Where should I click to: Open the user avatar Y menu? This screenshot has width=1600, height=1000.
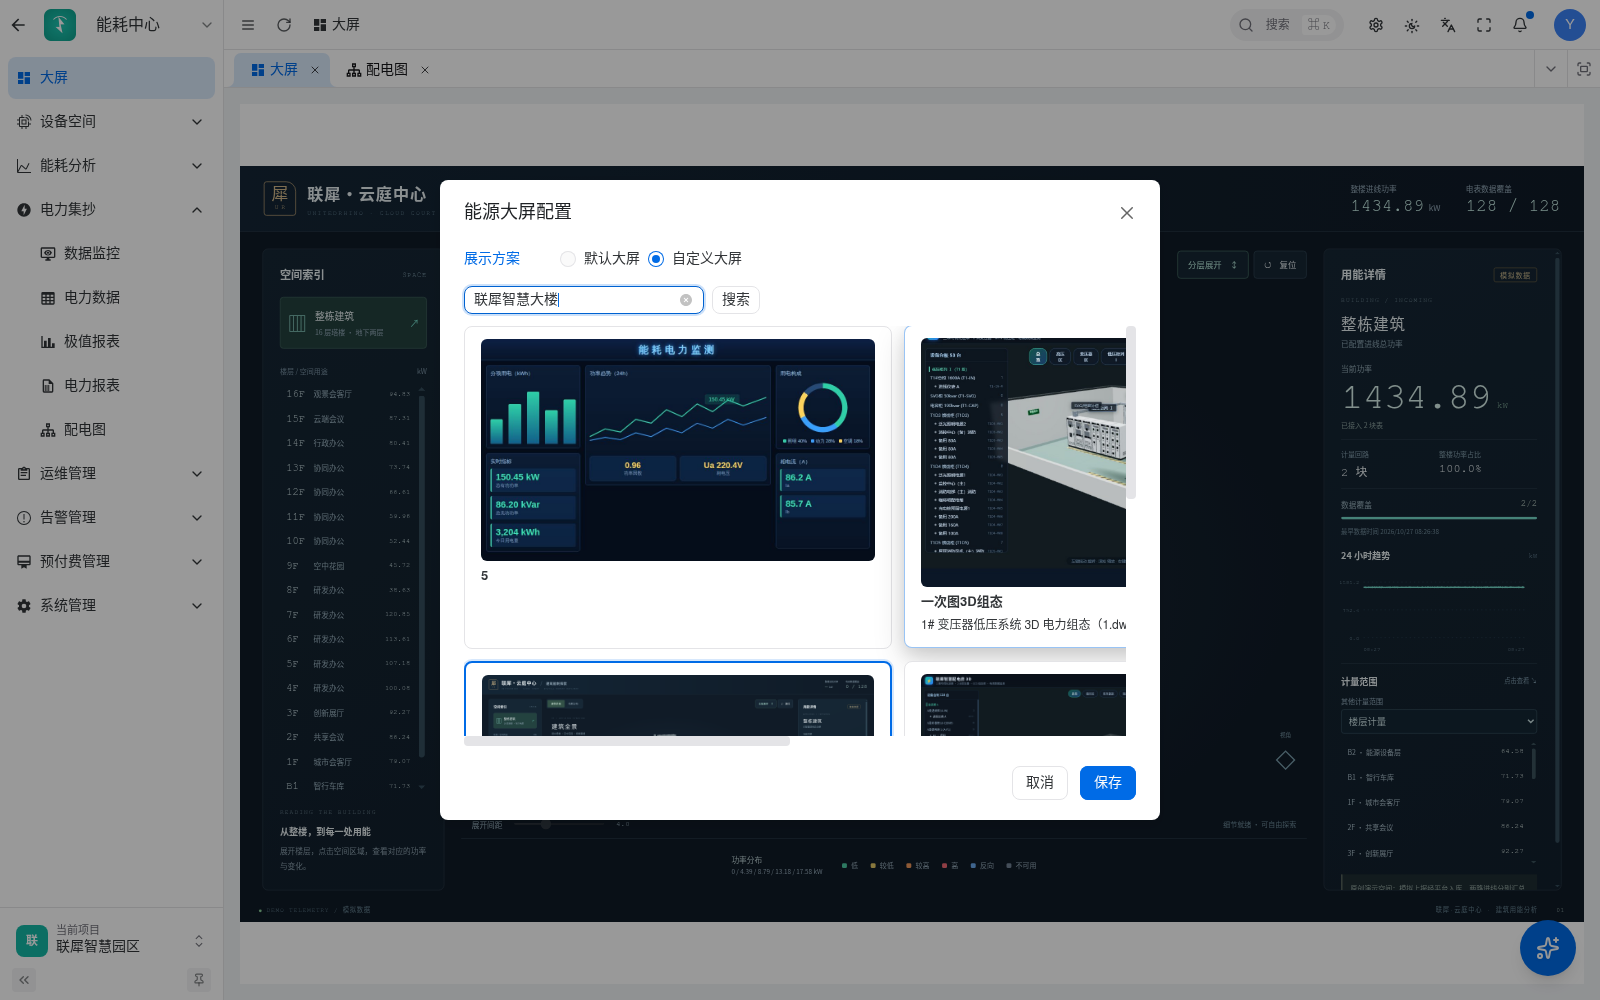1570,25
